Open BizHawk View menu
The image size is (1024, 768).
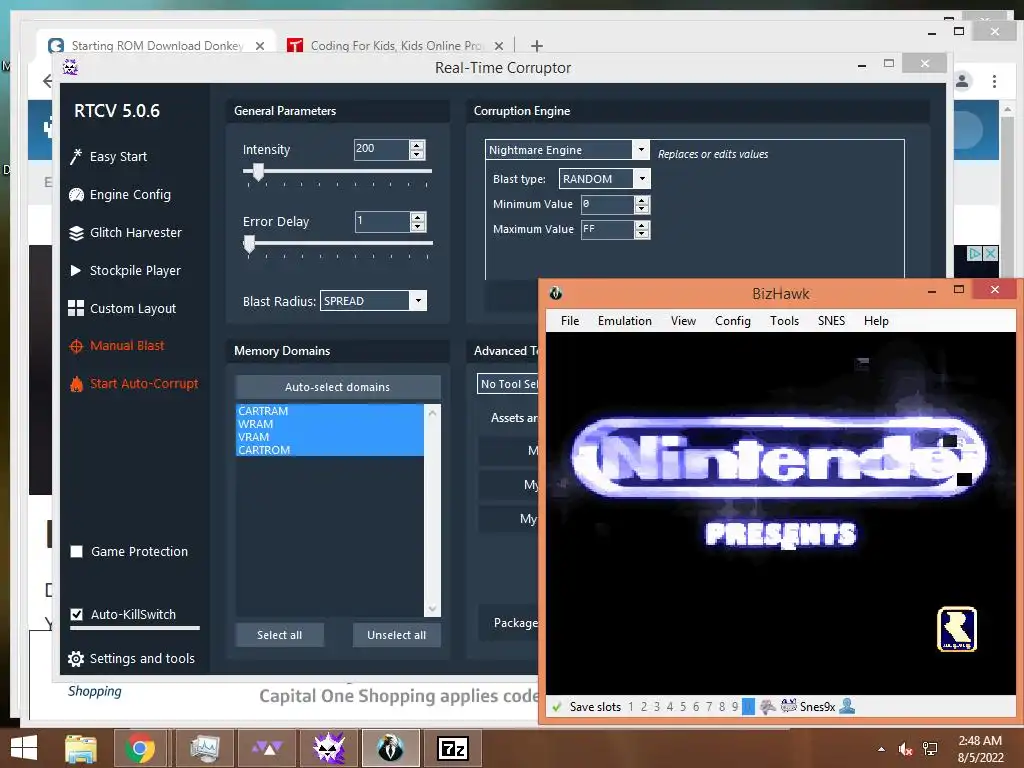[x=683, y=321]
